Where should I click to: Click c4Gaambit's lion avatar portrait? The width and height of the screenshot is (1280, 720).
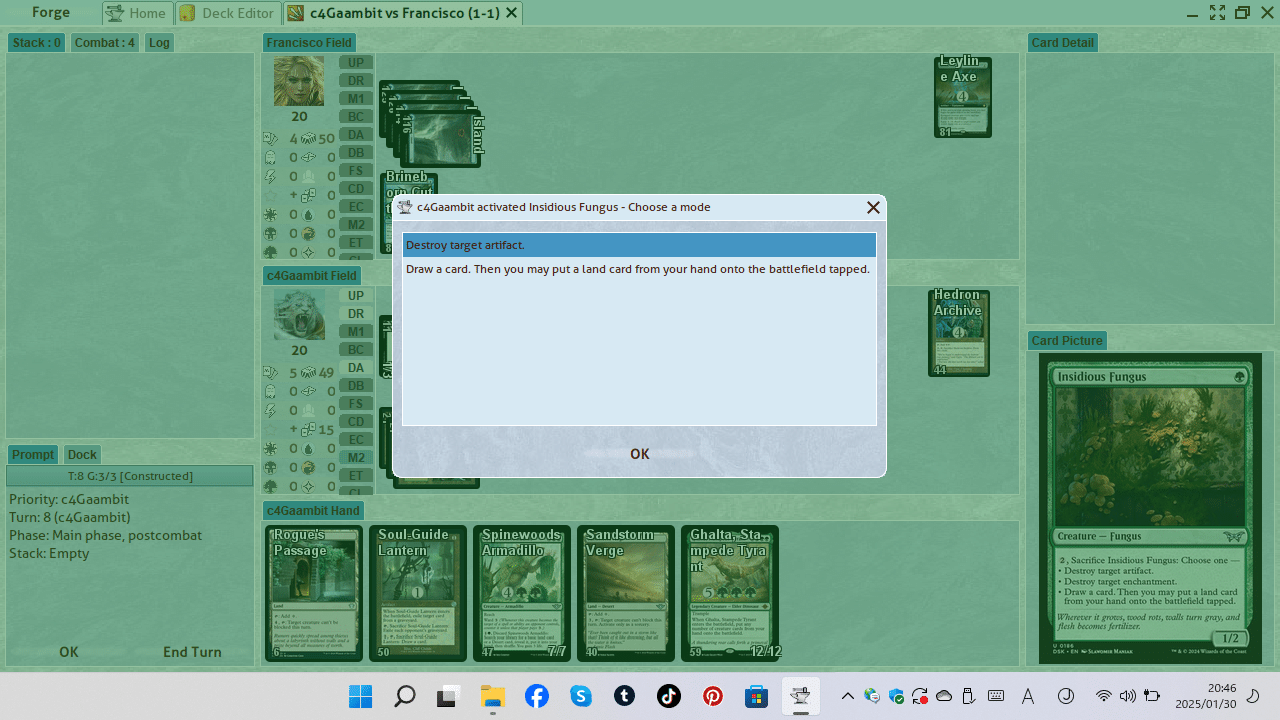point(299,314)
